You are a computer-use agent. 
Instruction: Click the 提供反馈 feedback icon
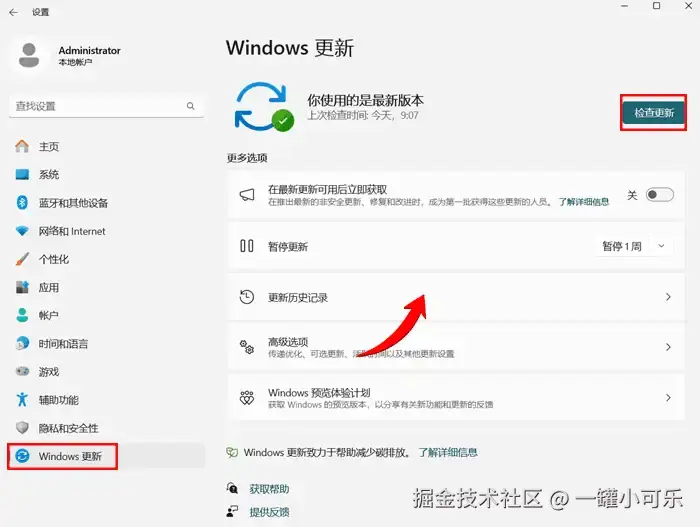click(x=232, y=511)
